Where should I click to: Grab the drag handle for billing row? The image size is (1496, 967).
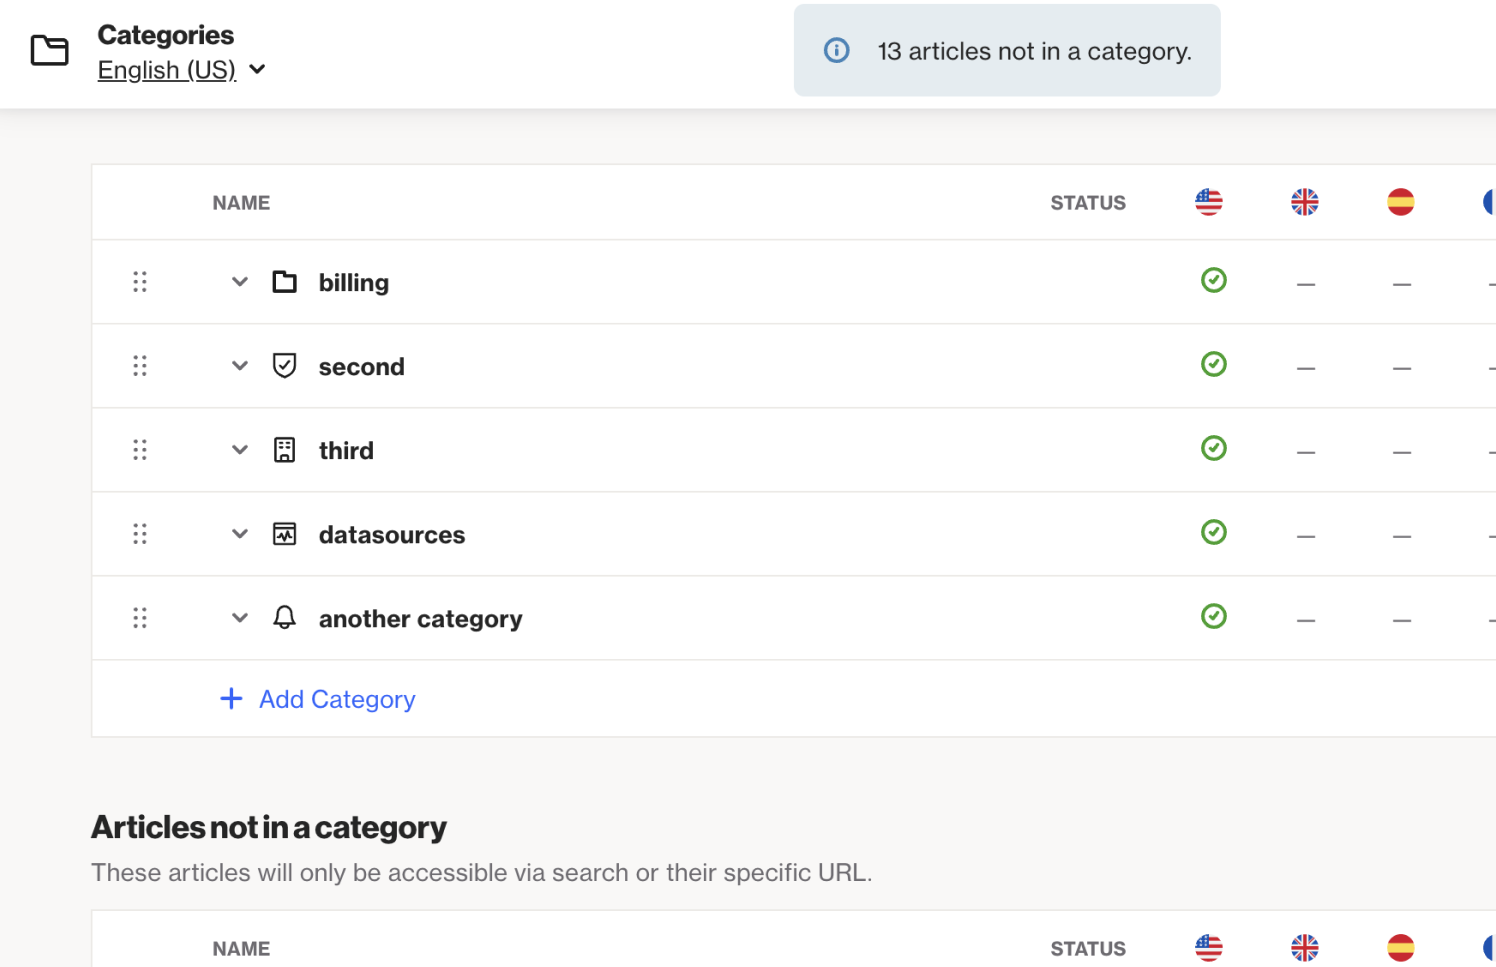(140, 282)
